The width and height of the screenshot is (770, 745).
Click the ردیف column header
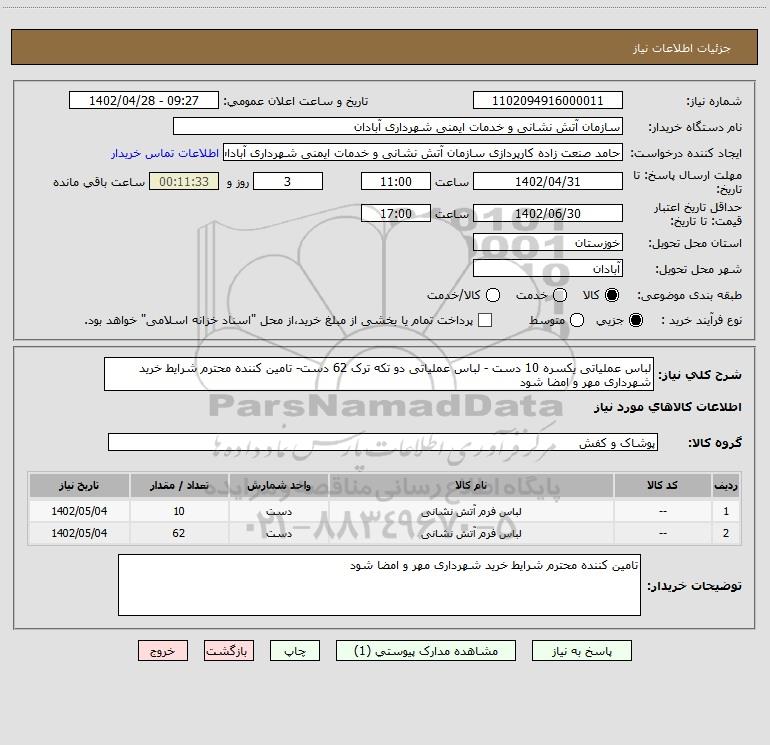[726, 486]
